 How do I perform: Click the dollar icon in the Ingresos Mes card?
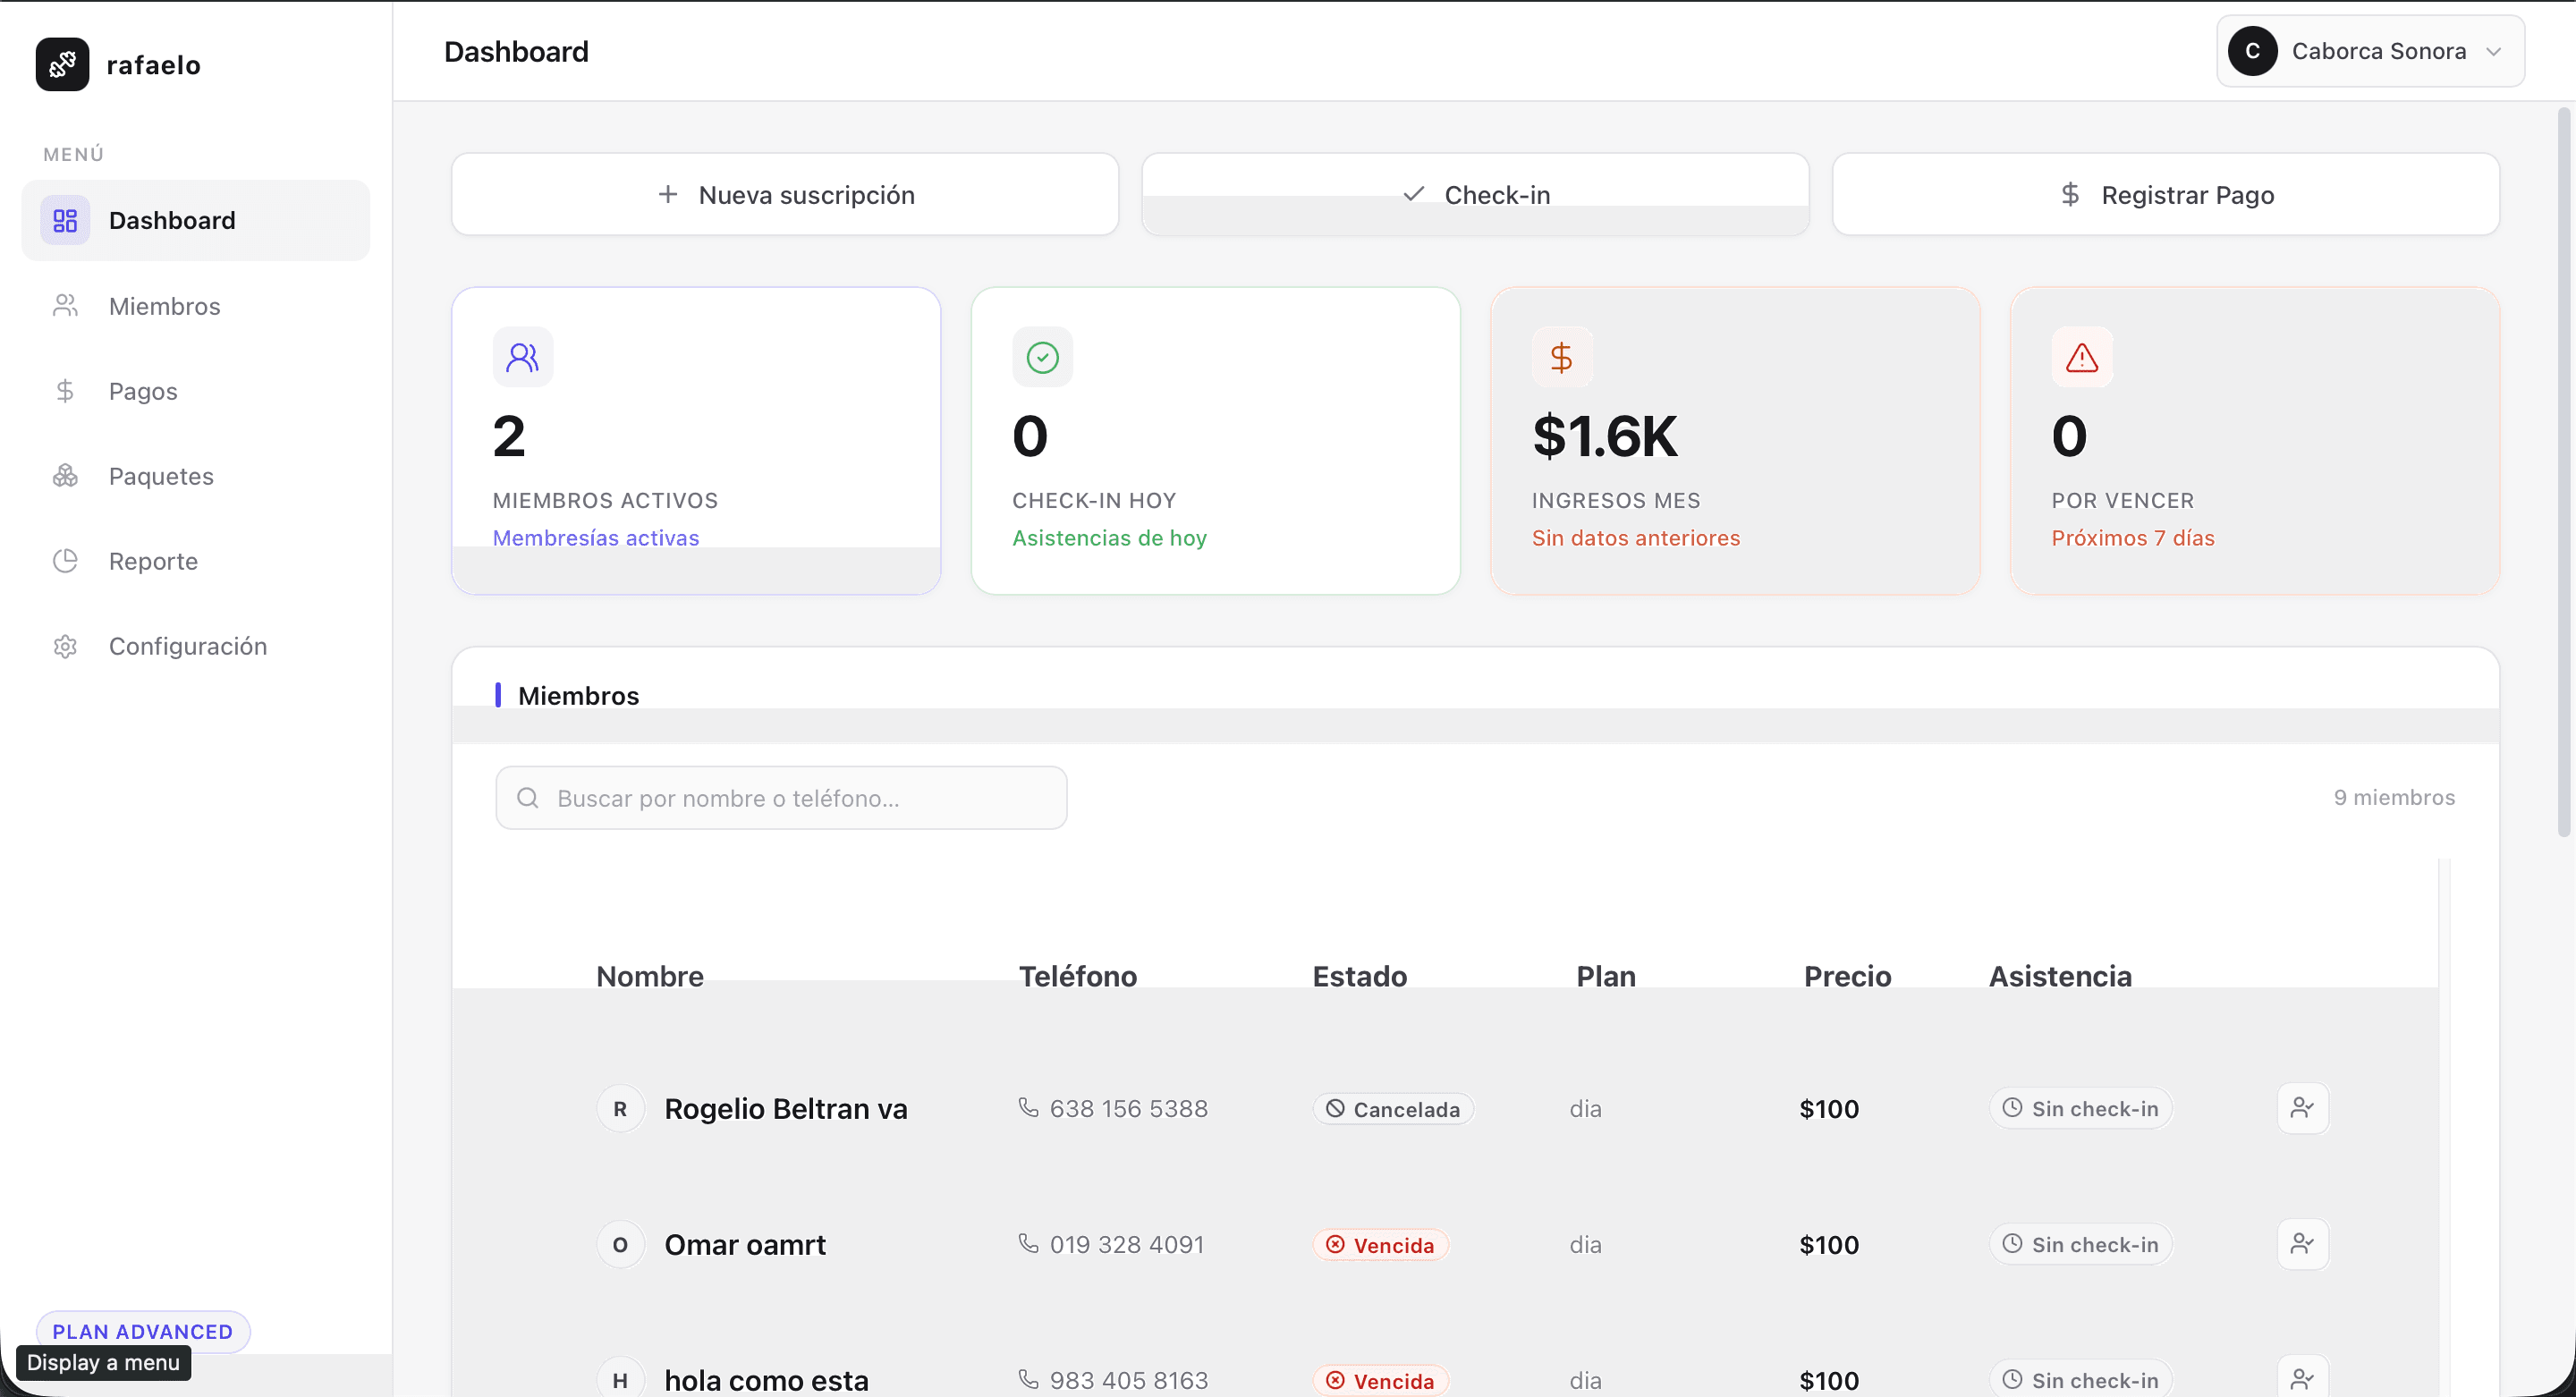(x=1562, y=357)
